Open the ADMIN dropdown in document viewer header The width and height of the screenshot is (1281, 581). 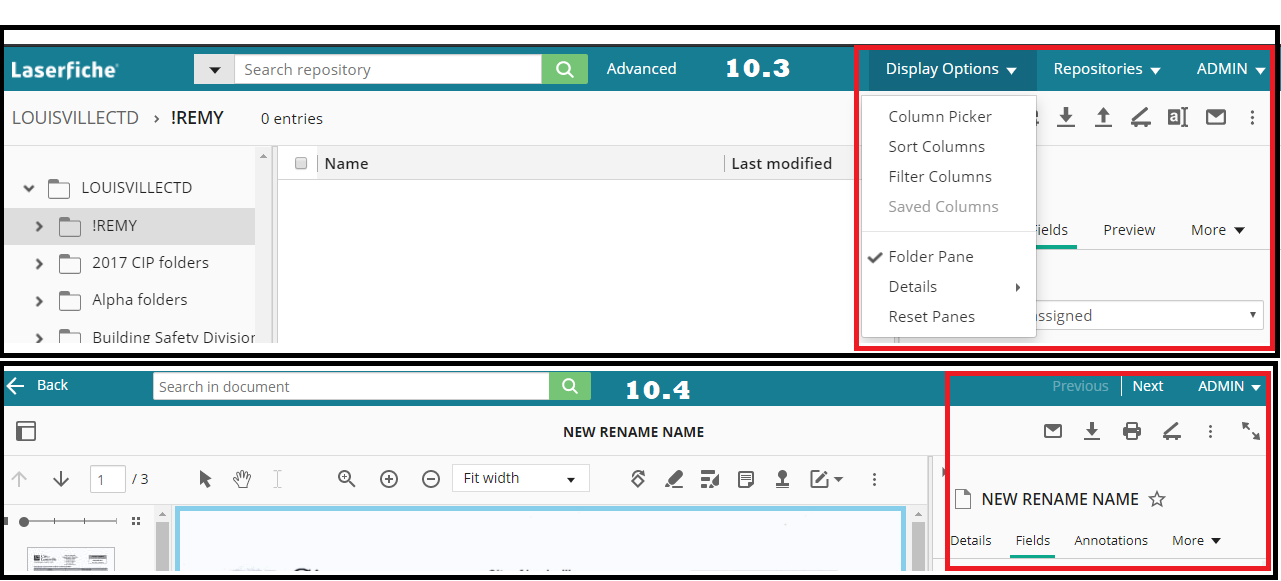1230,386
